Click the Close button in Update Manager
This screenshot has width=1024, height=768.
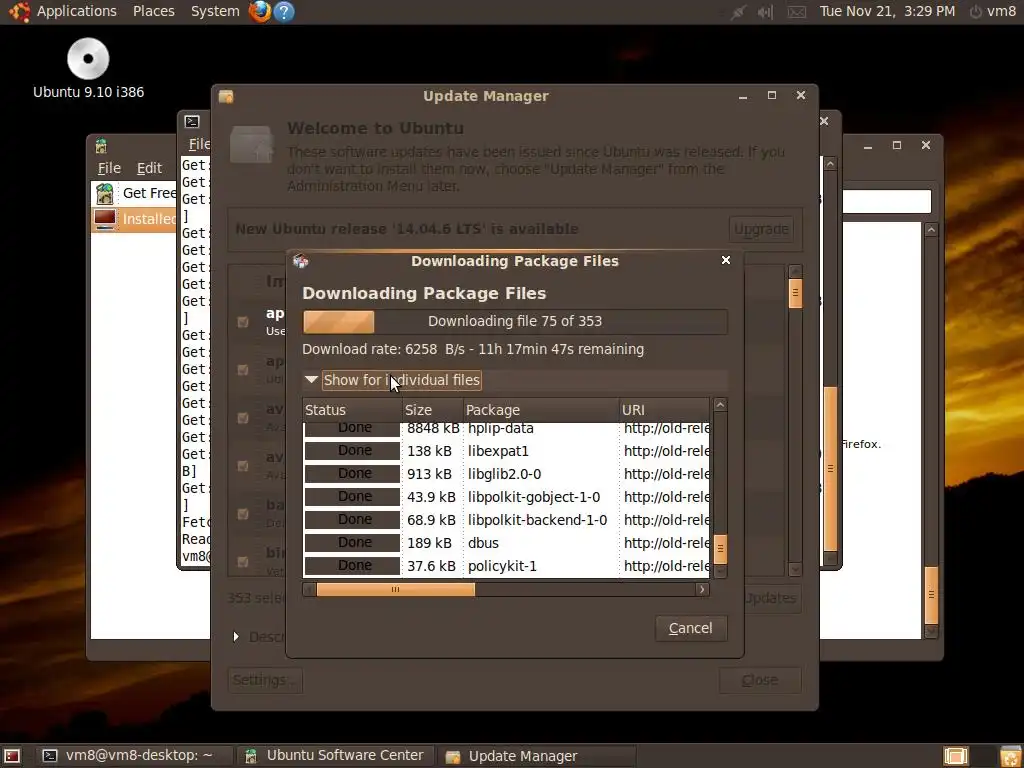760,680
